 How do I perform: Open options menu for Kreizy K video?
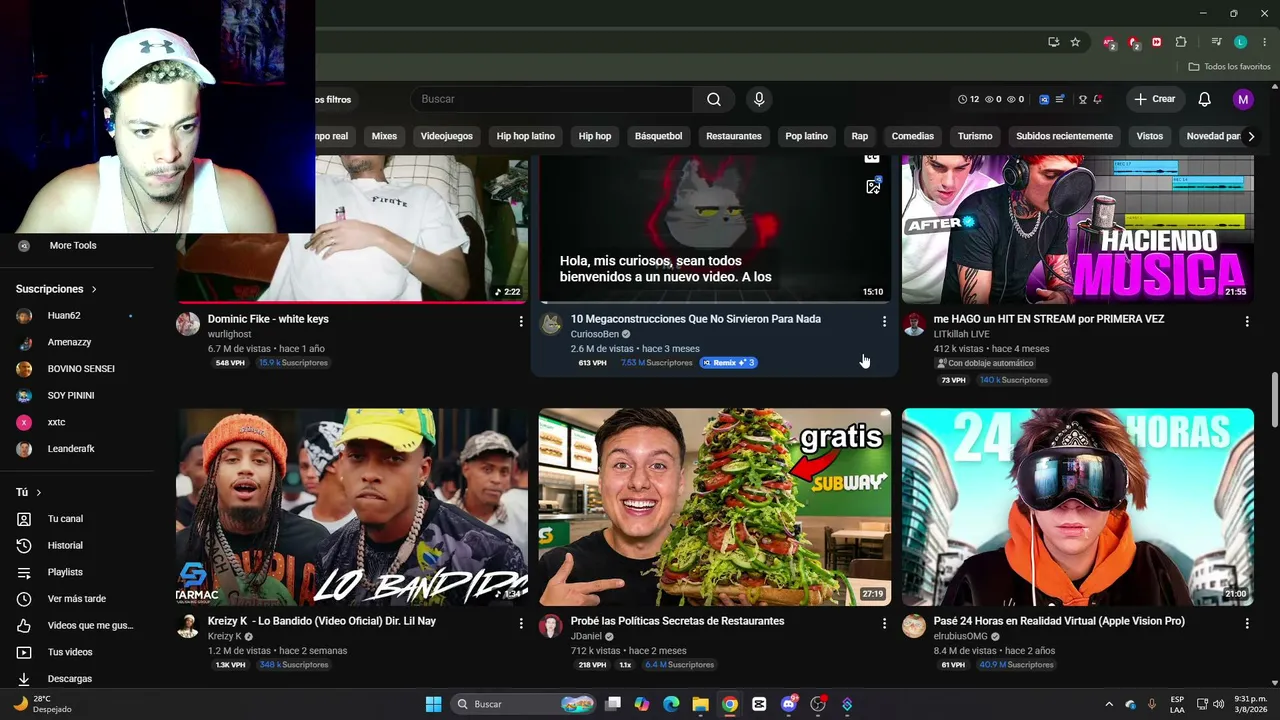click(x=521, y=623)
